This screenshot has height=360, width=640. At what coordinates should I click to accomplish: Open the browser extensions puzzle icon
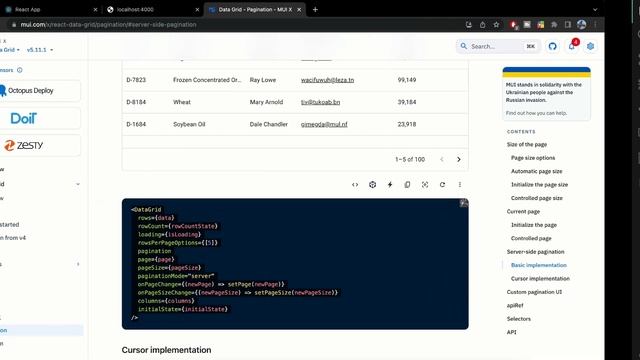pos(554,24)
